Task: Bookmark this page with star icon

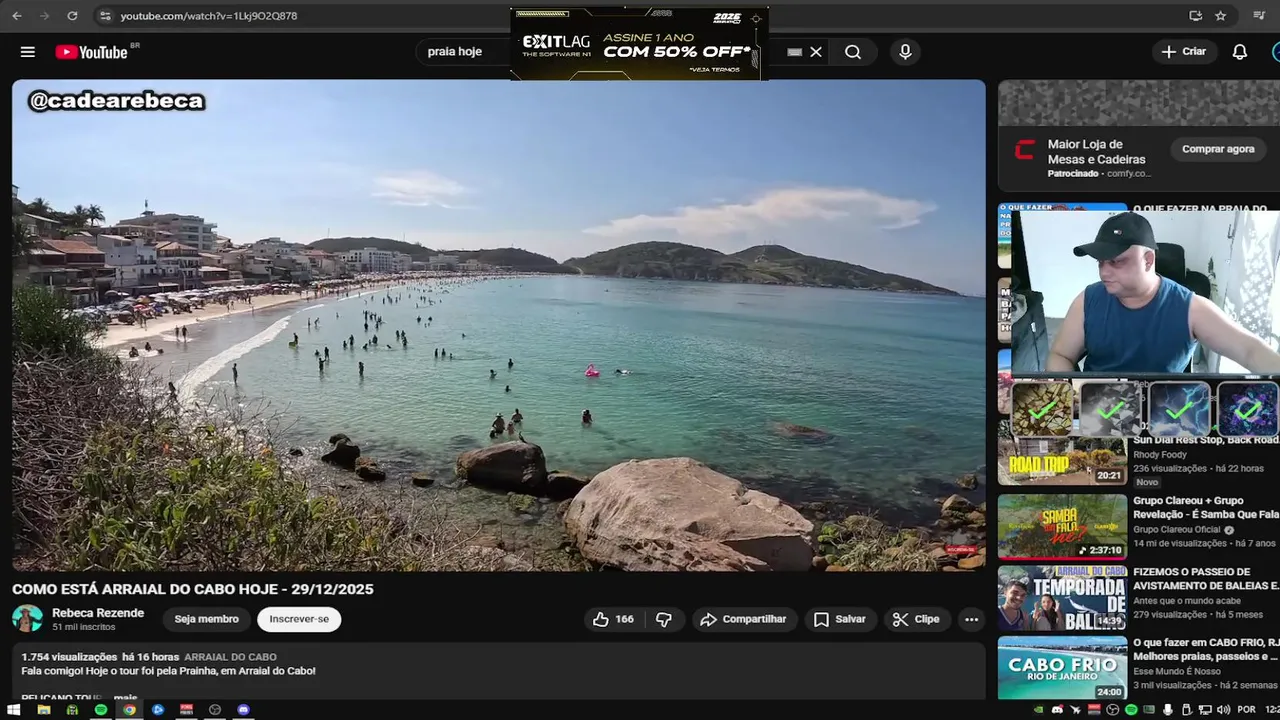Action: [1221, 16]
